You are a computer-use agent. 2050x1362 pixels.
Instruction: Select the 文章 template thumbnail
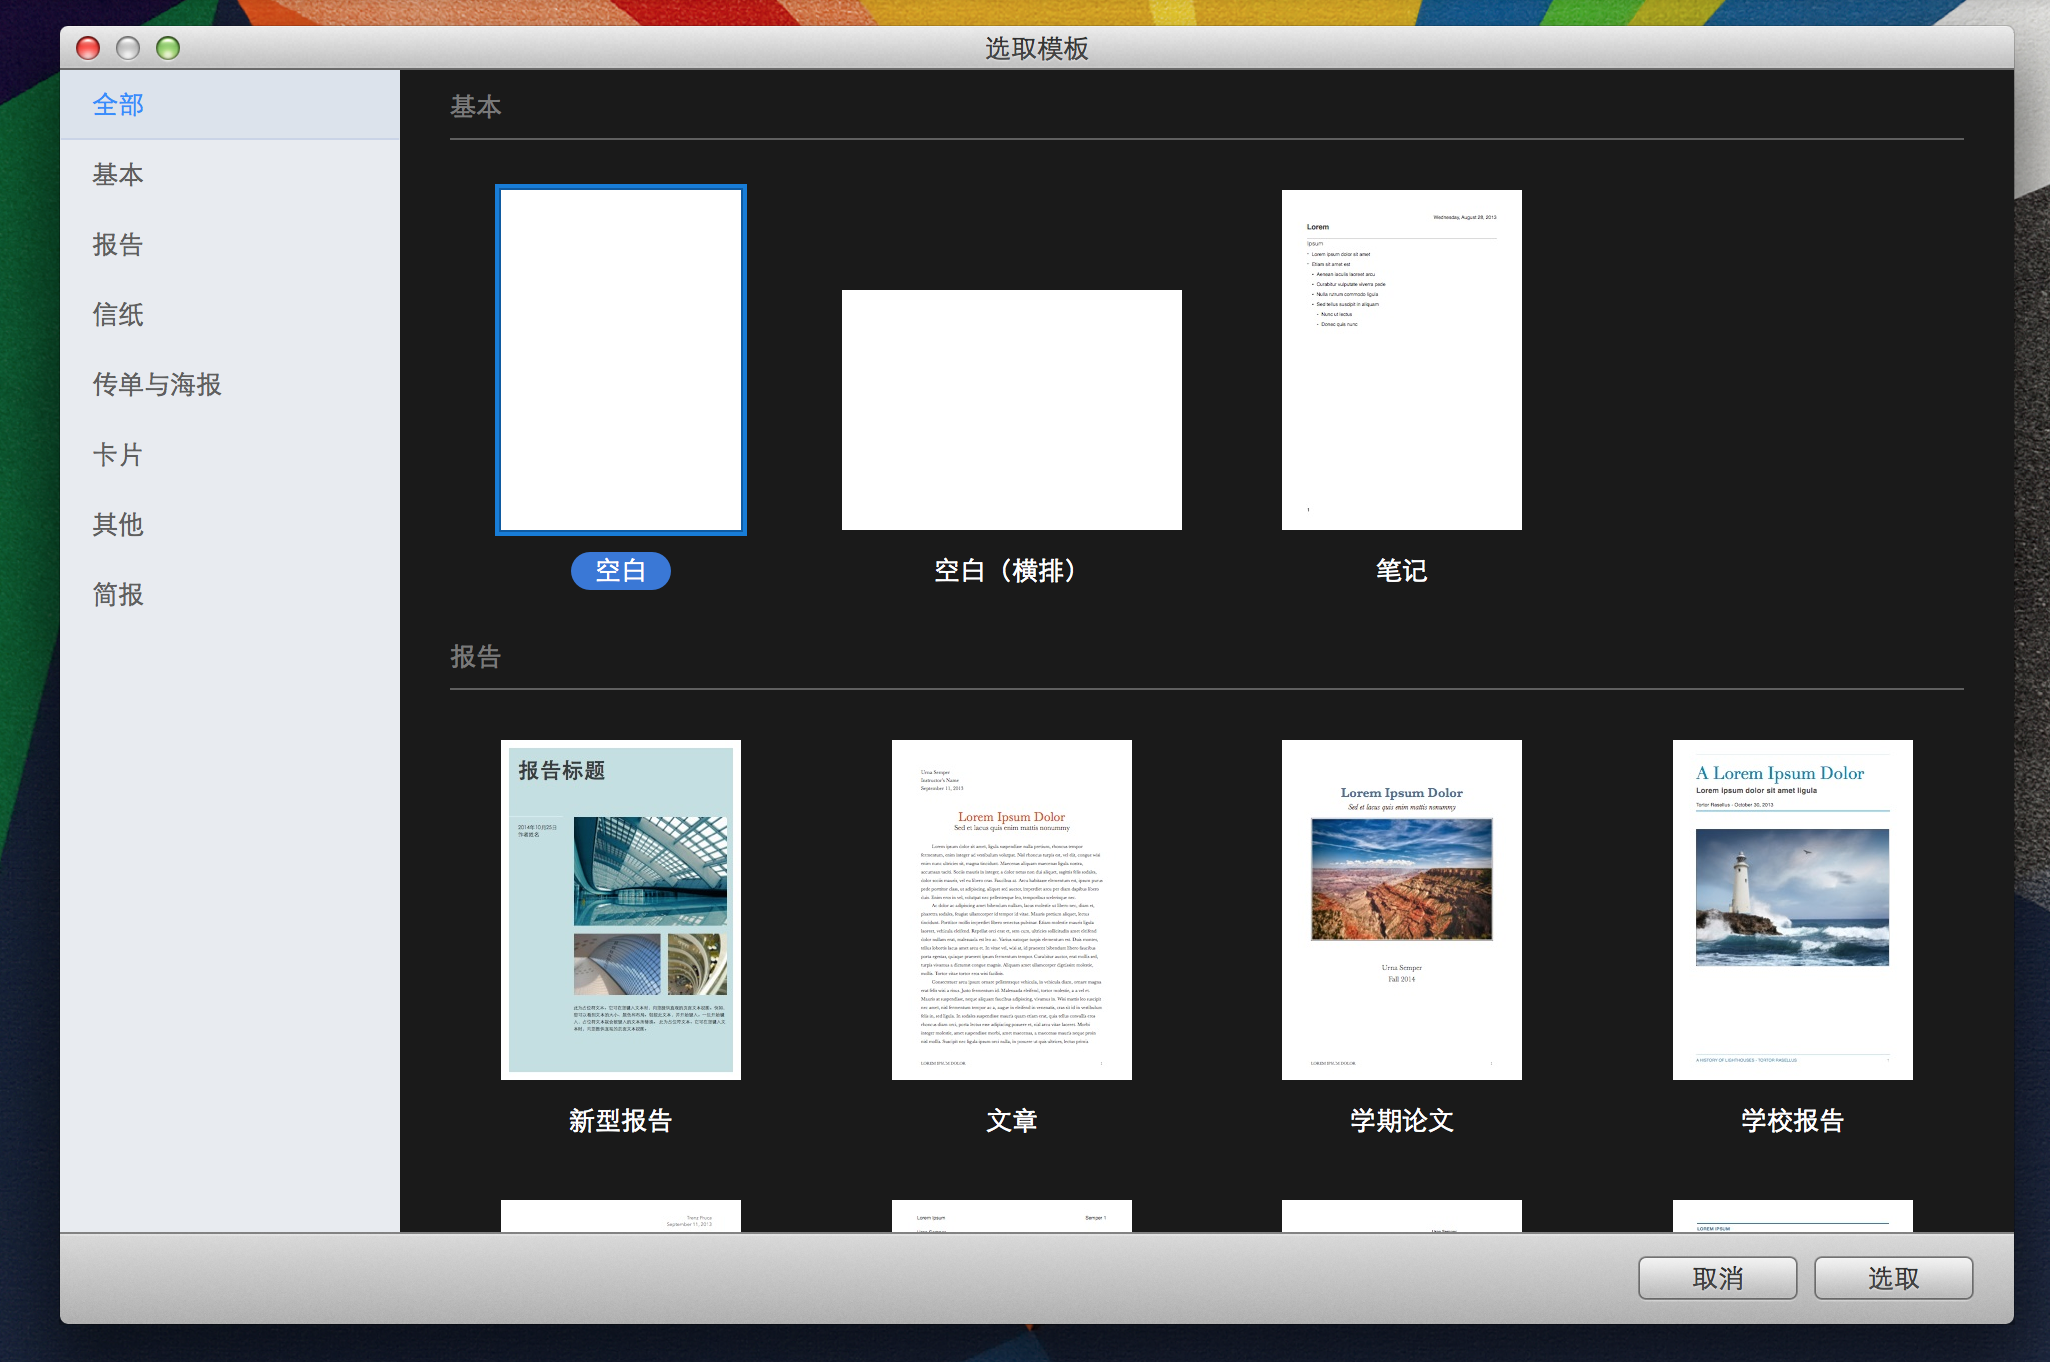[1012, 910]
